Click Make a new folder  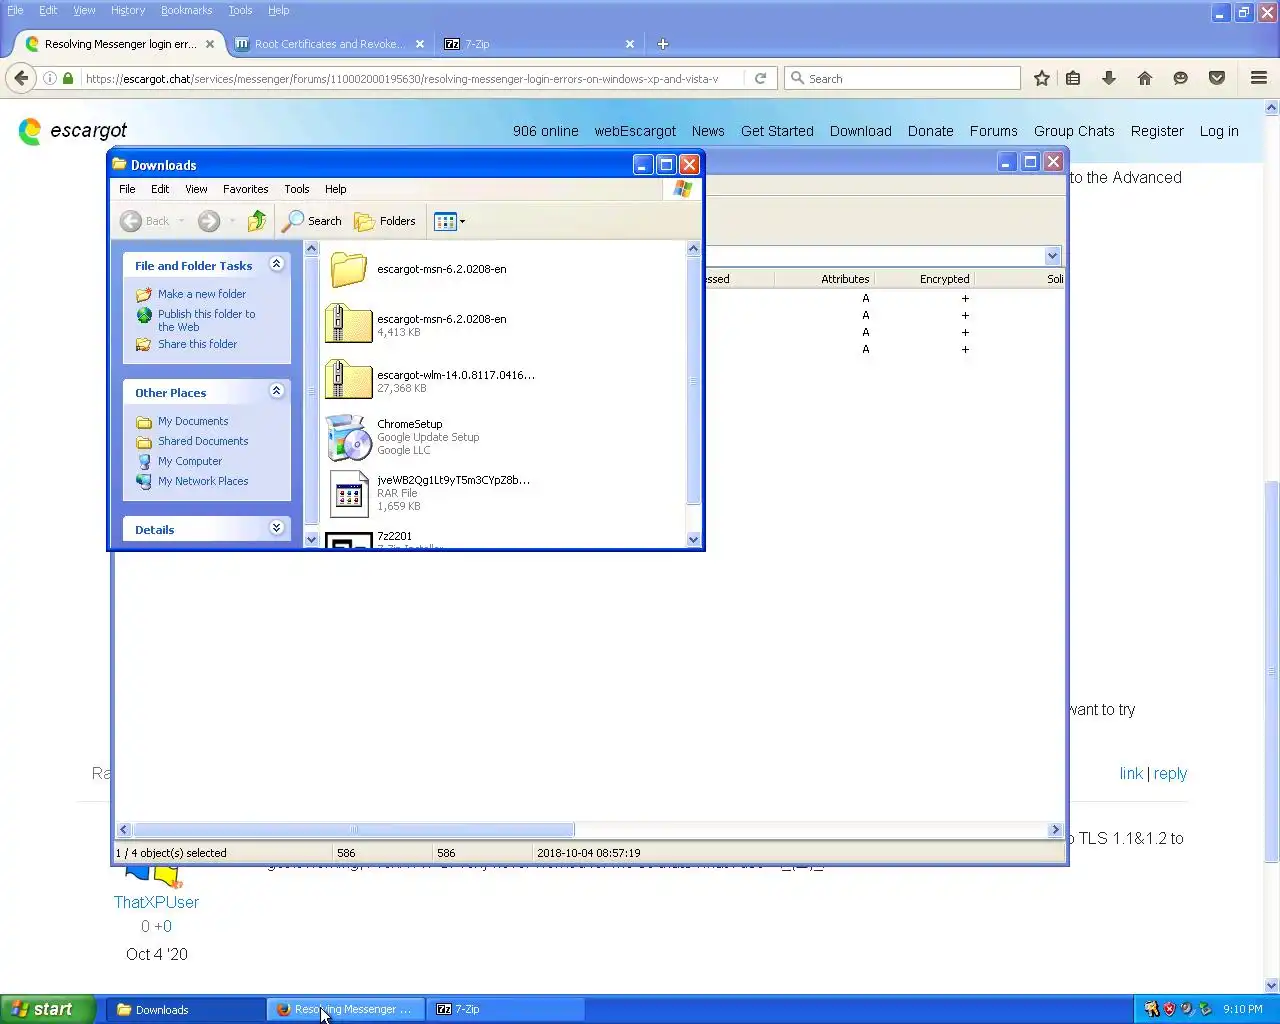(191, 294)
